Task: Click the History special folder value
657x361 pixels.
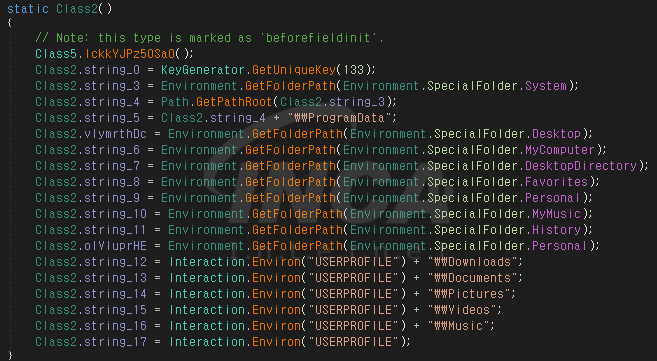Action: coord(556,229)
